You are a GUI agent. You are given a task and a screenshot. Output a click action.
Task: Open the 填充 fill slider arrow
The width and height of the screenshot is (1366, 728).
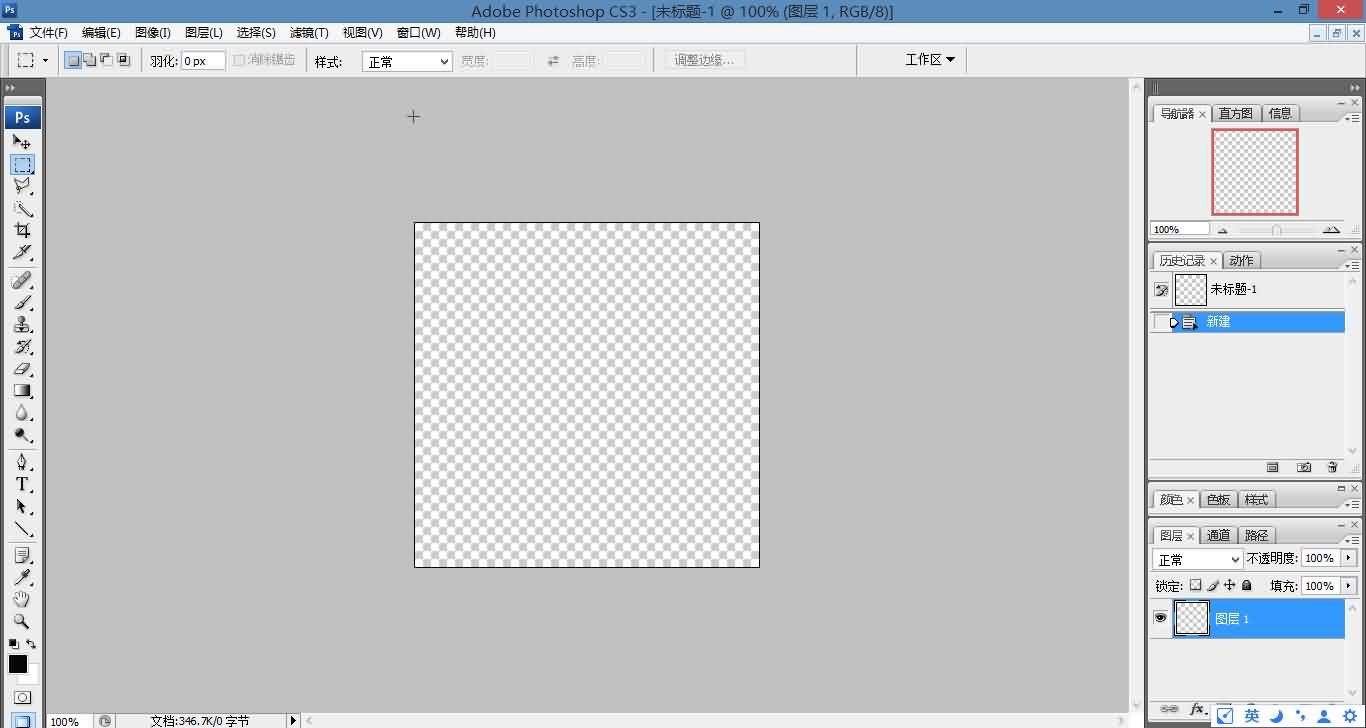tap(1348, 586)
